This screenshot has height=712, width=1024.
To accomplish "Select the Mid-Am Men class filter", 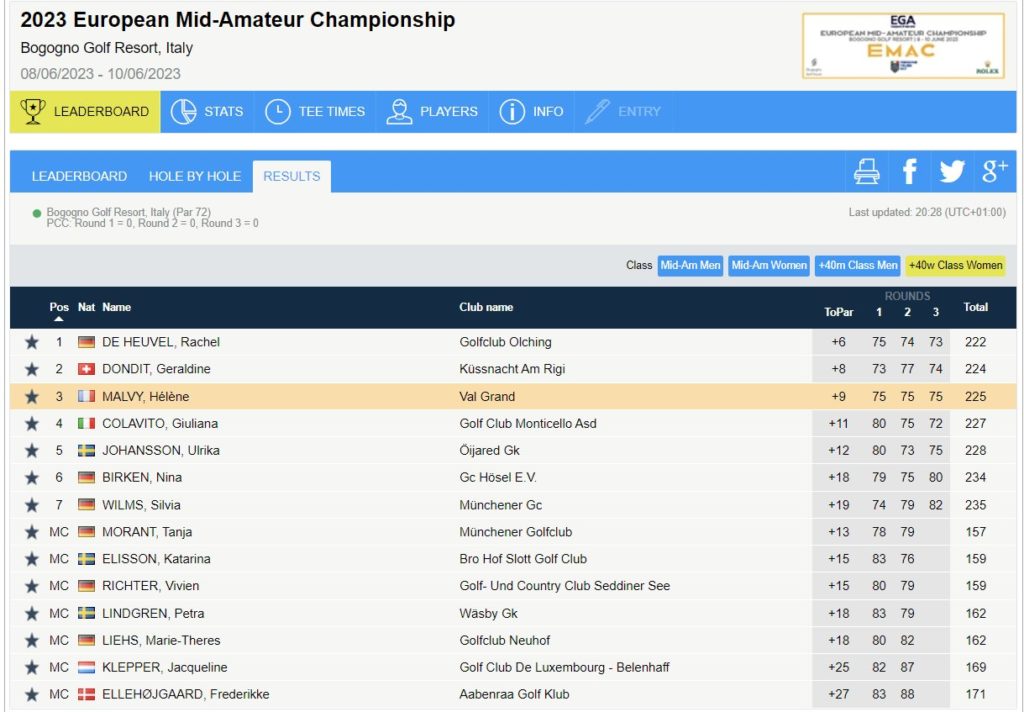I will (x=690, y=265).
